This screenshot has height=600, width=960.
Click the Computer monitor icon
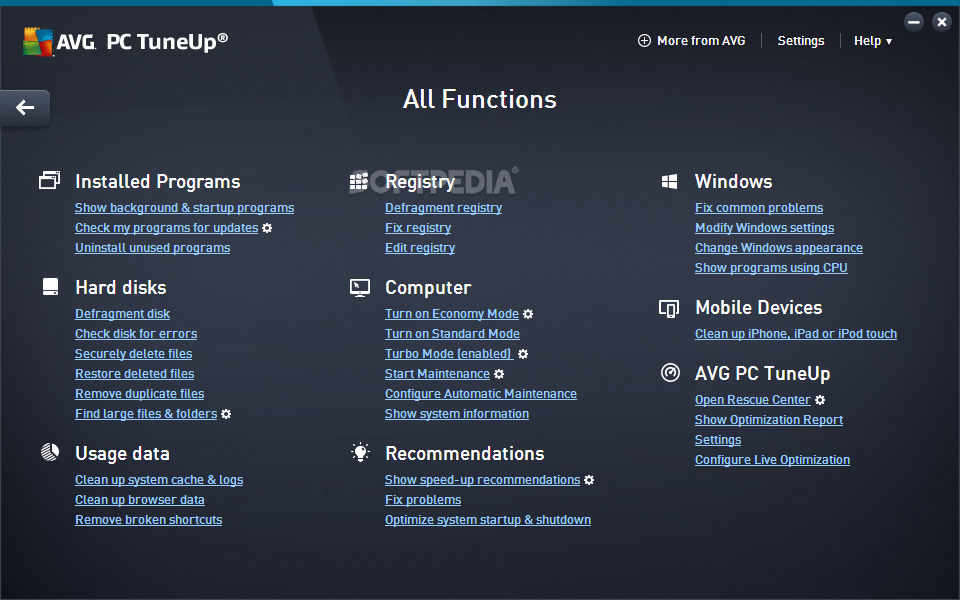click(359, 287)
